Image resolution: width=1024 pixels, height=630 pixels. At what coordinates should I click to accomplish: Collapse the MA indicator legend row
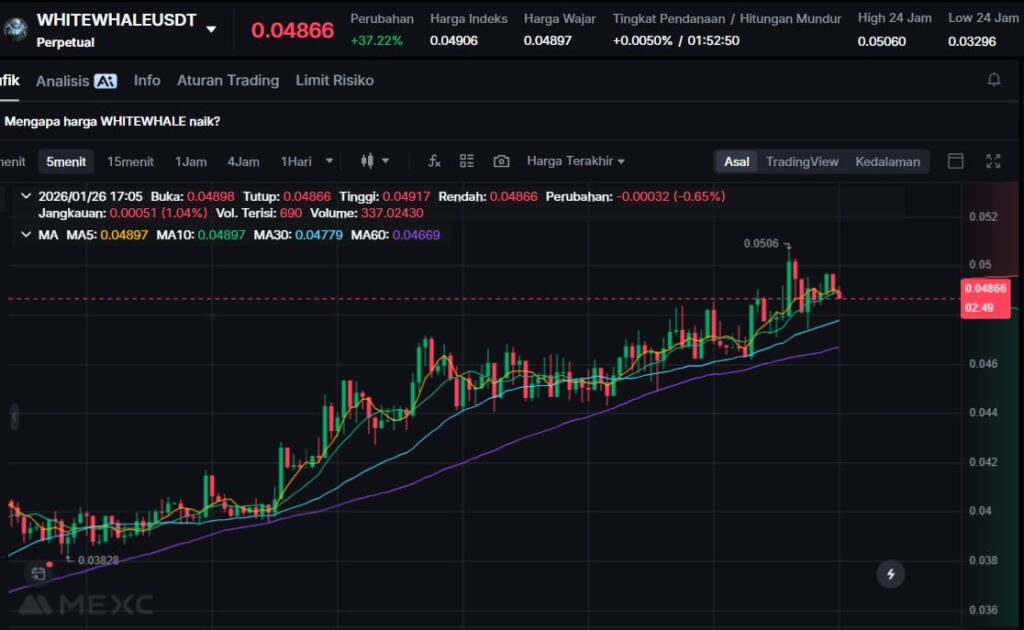(26, 235)
